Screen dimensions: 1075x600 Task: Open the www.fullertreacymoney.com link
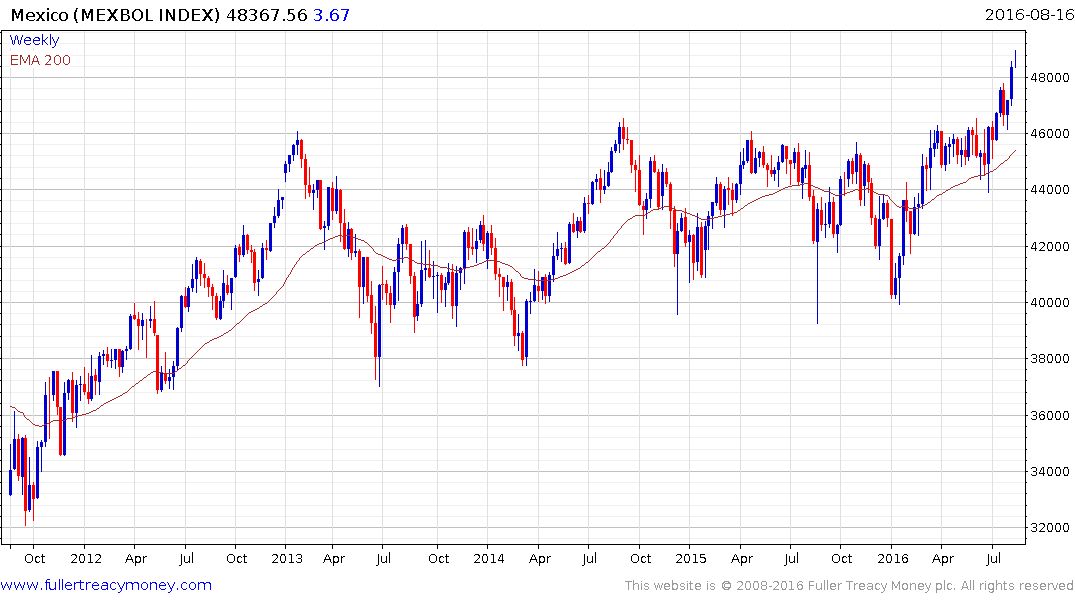106,585
